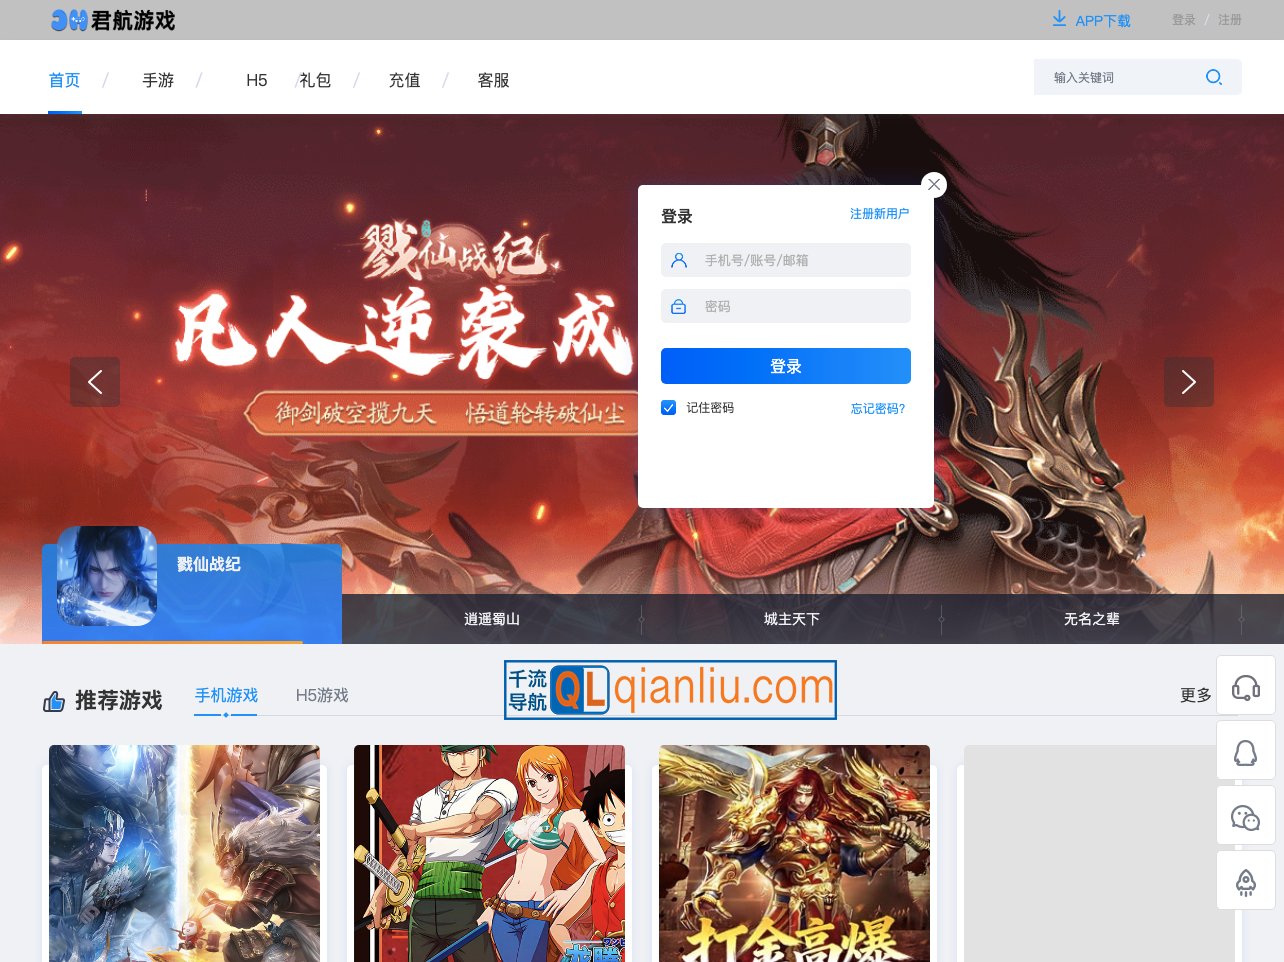
Task: Open the customer service headset icon
Action: (x=1245, y=685)
